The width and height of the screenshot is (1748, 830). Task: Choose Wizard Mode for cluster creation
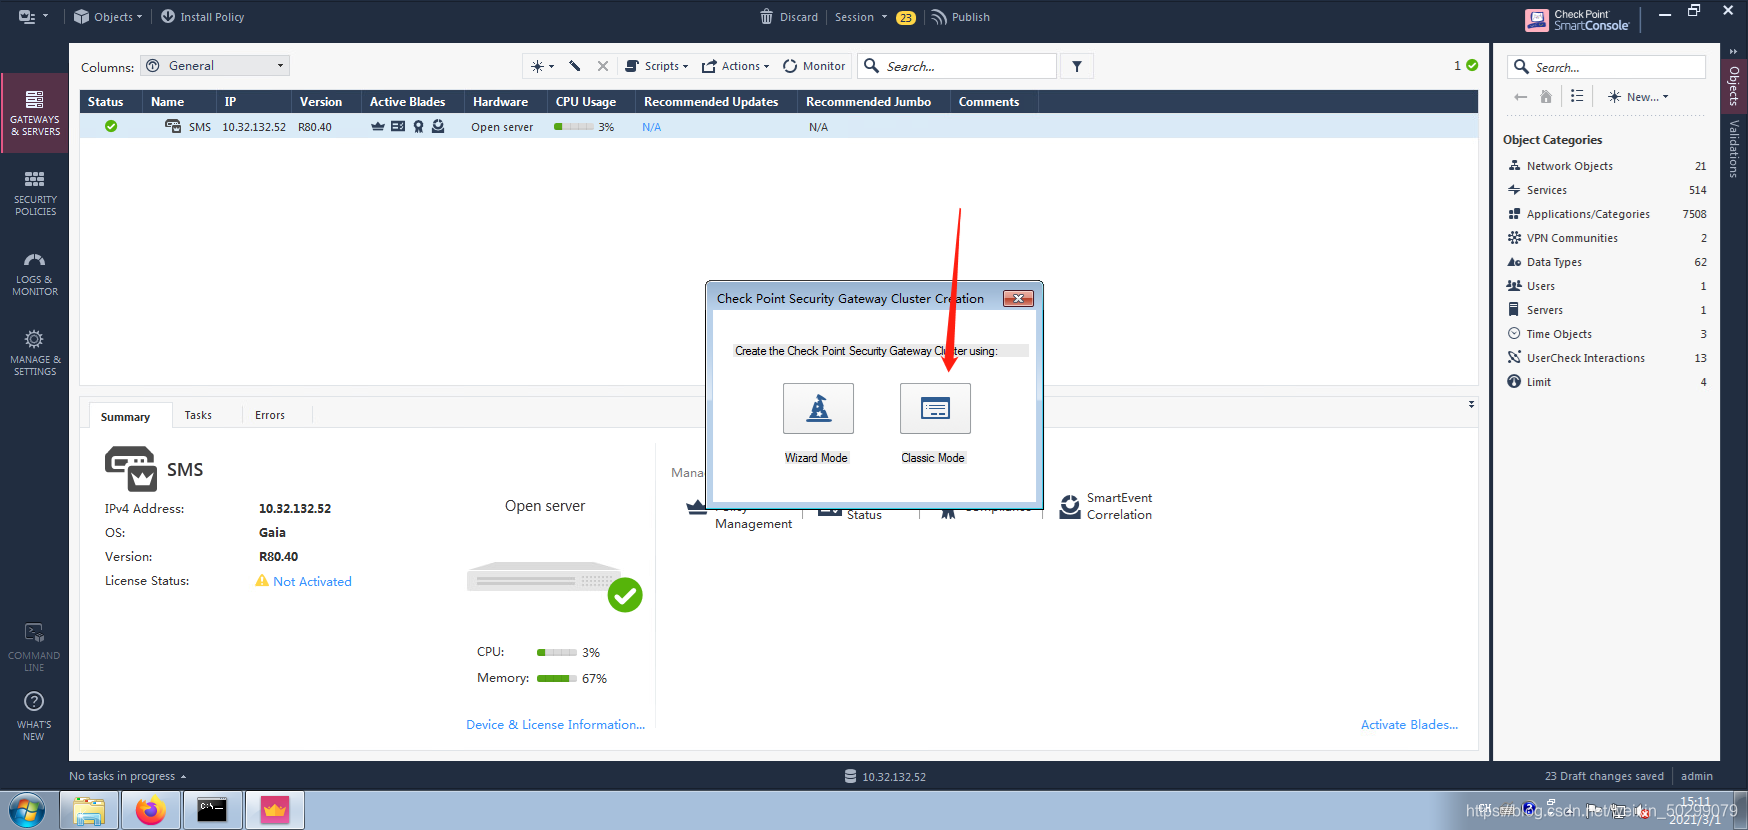[818, 408]
